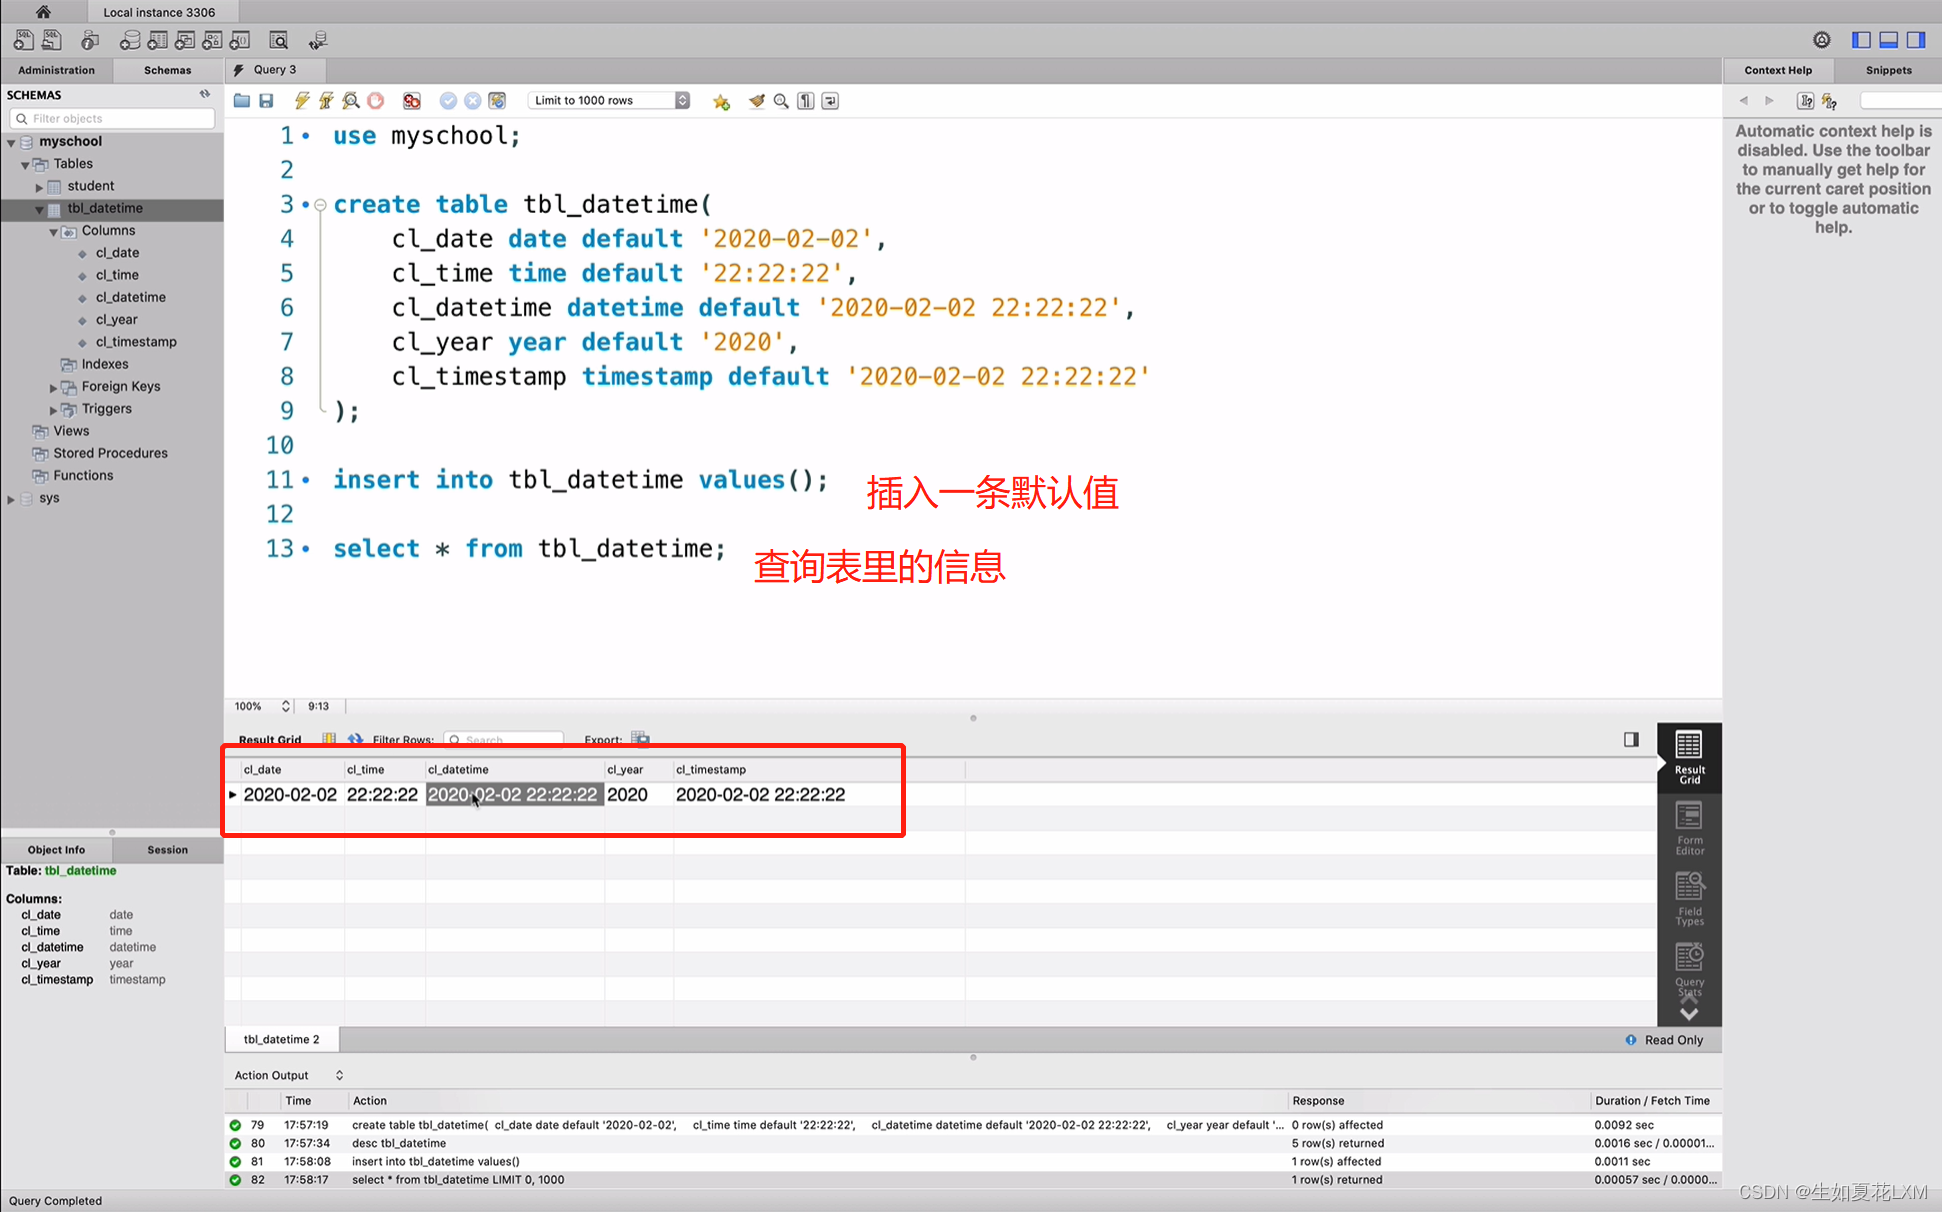Image resolution: width=1942 pixels, height=1212 pixels.
Task: Go to the Workbench home screen
Action: pyautogui.click(x=43, y=12)
